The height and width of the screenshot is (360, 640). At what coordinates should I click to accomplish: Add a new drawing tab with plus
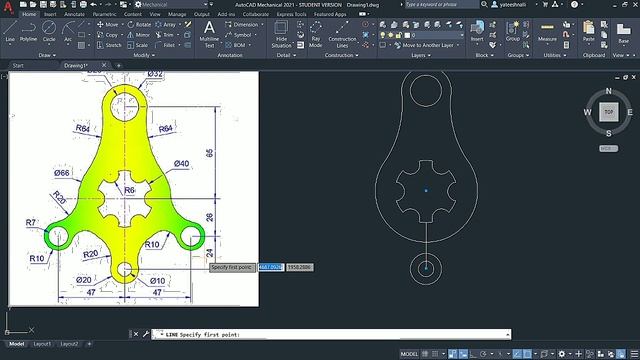(119, 65)
